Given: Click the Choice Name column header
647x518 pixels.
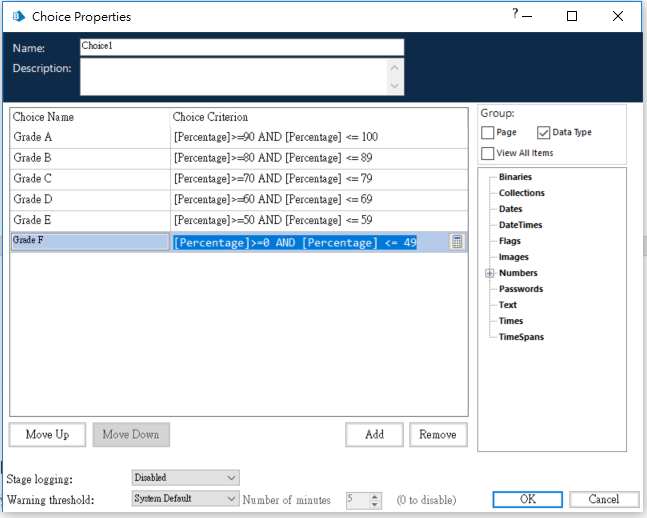Looking at the screenshot, I should 90,117.
